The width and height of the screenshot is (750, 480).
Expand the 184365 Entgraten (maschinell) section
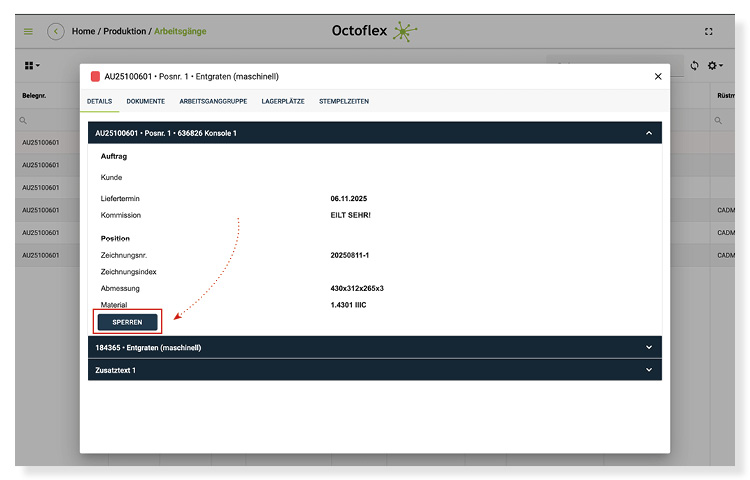[x=648, y=347]
